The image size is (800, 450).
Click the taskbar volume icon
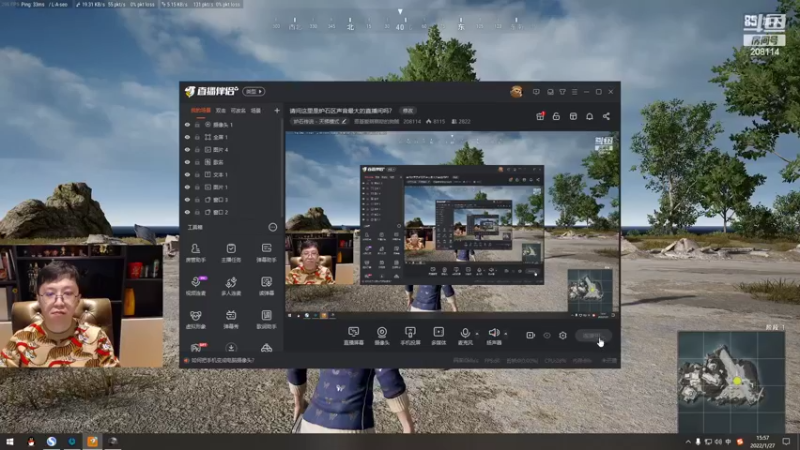click(x=718, y=441)
